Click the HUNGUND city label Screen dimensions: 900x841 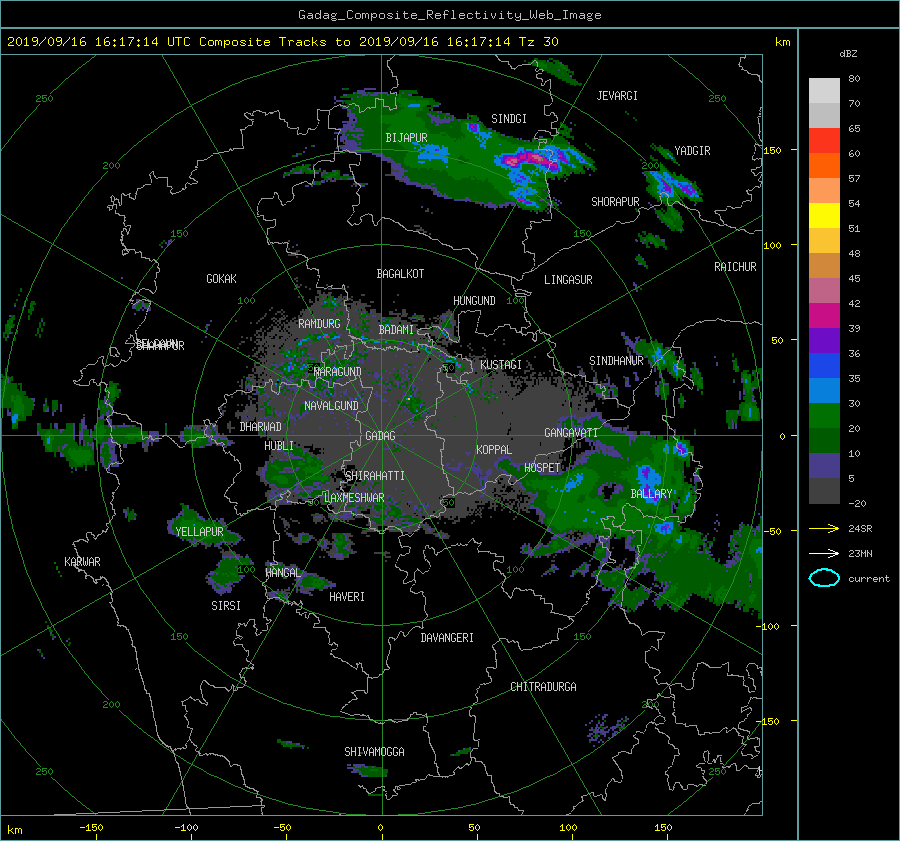[x=474, y=301]
